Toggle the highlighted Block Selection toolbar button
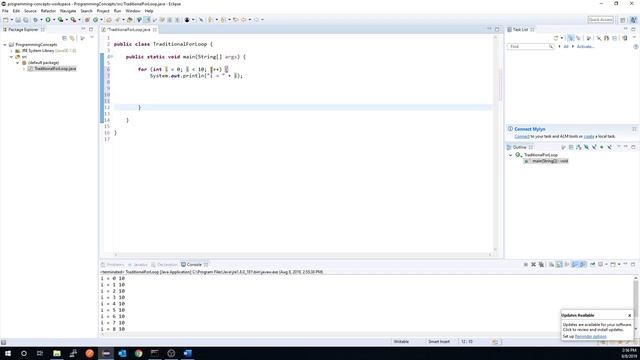 click(147, 20)
